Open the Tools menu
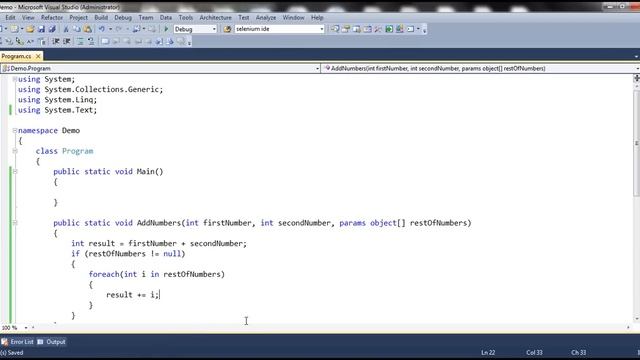Image resolution: width=640 pixels, height=360 pixels. point(185,18)
